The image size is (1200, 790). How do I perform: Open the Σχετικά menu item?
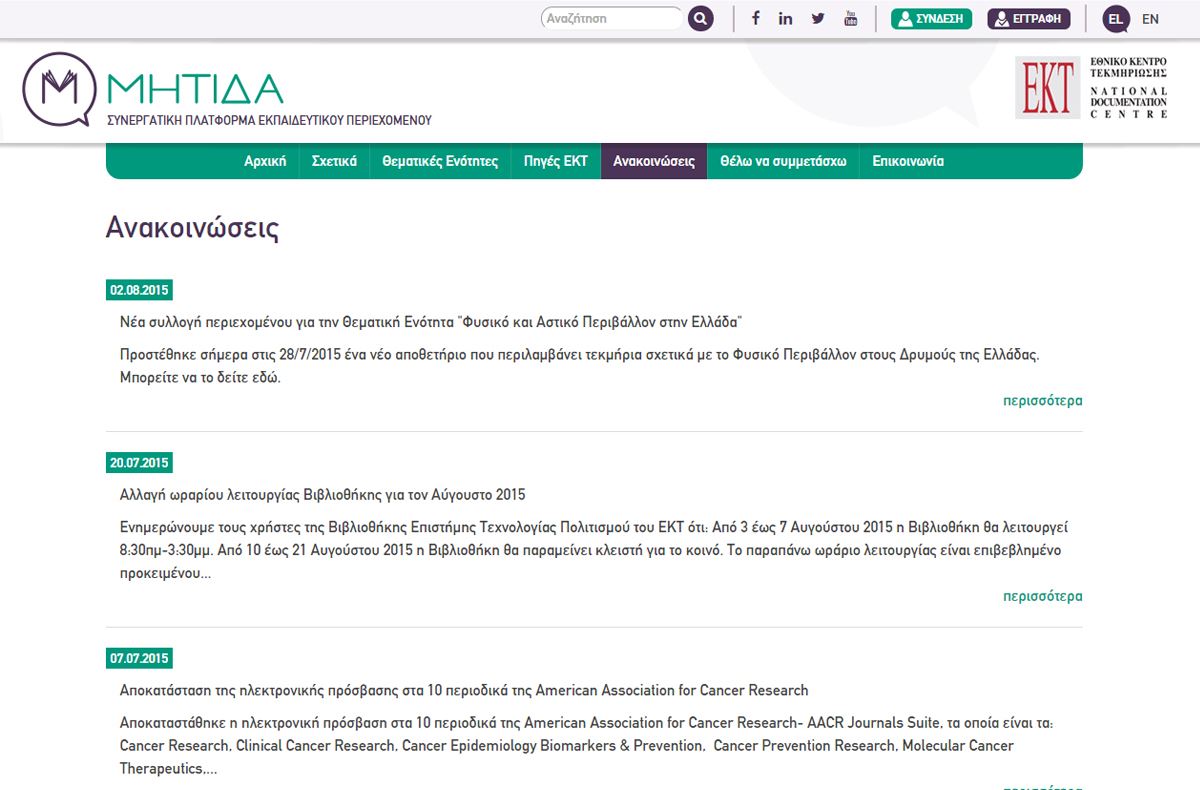click(x=334, y=161)
